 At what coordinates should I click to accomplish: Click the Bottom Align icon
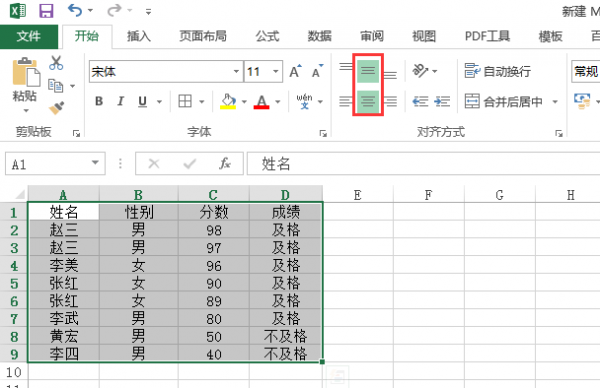(x=390, y=74)
